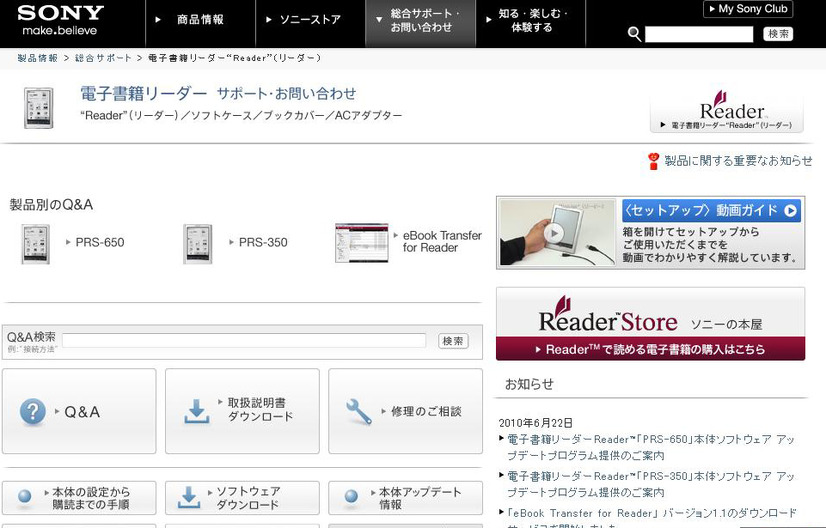This screenshot has height=528, width=826.
Task: Open the PRS-350 Q&A link
Action: (x=263, y=242)
